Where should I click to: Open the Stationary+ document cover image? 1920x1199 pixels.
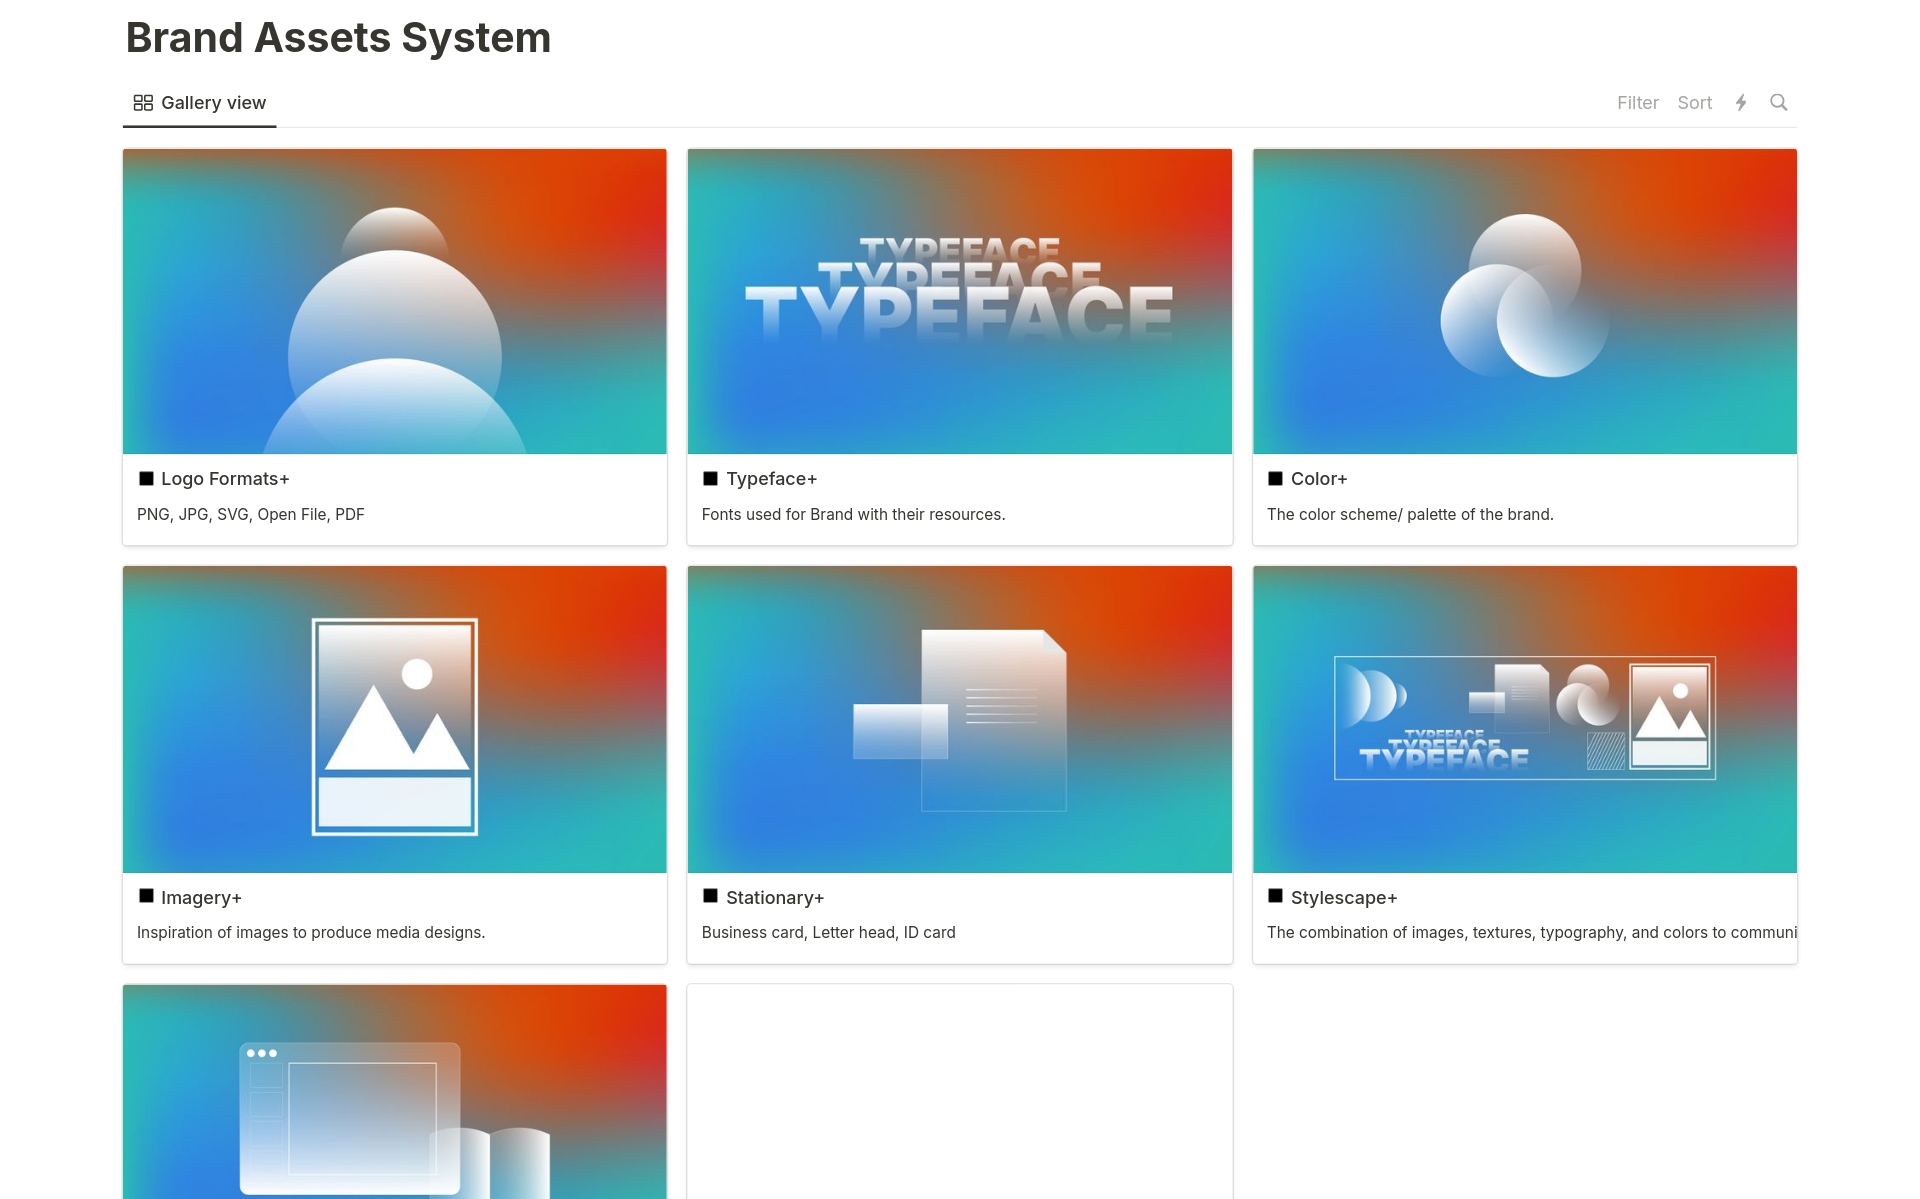pyautogui.click(x=959, y=719)
